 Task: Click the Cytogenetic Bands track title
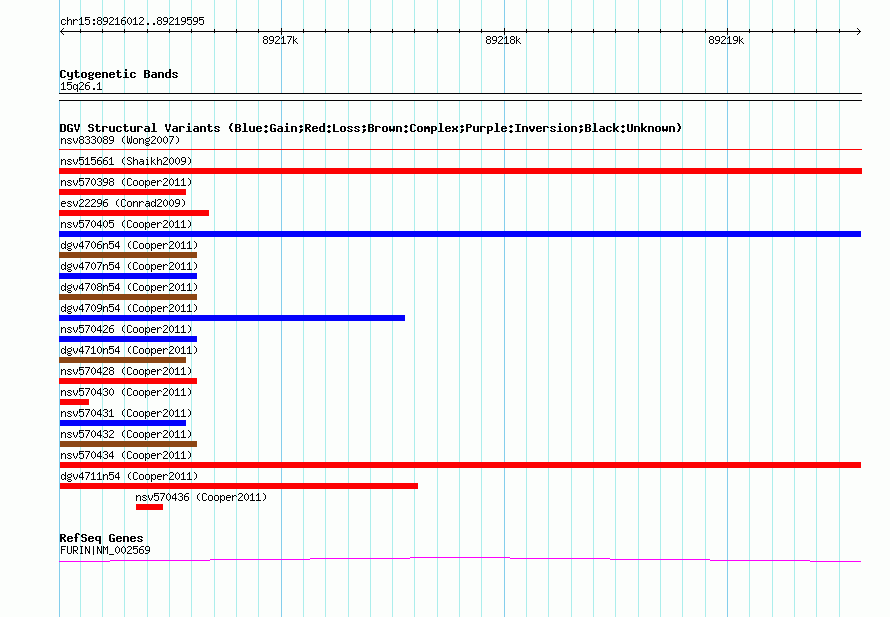coord(119,74)
